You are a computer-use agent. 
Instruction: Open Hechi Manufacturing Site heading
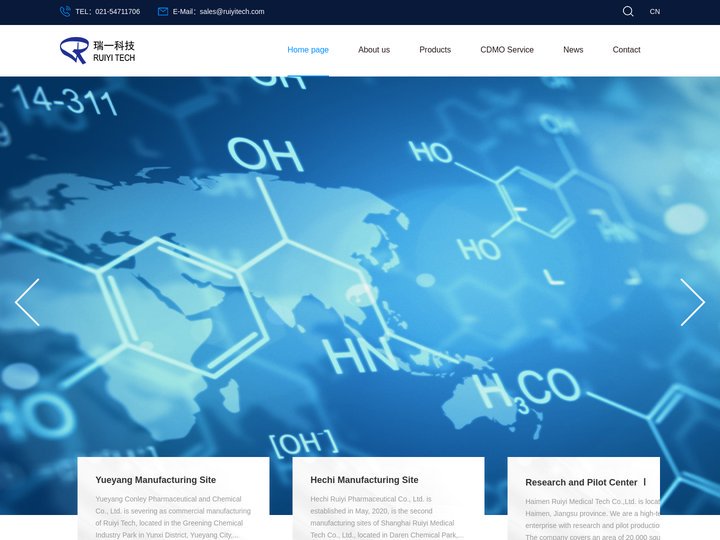pyautogui.click(x=364, y=480)
